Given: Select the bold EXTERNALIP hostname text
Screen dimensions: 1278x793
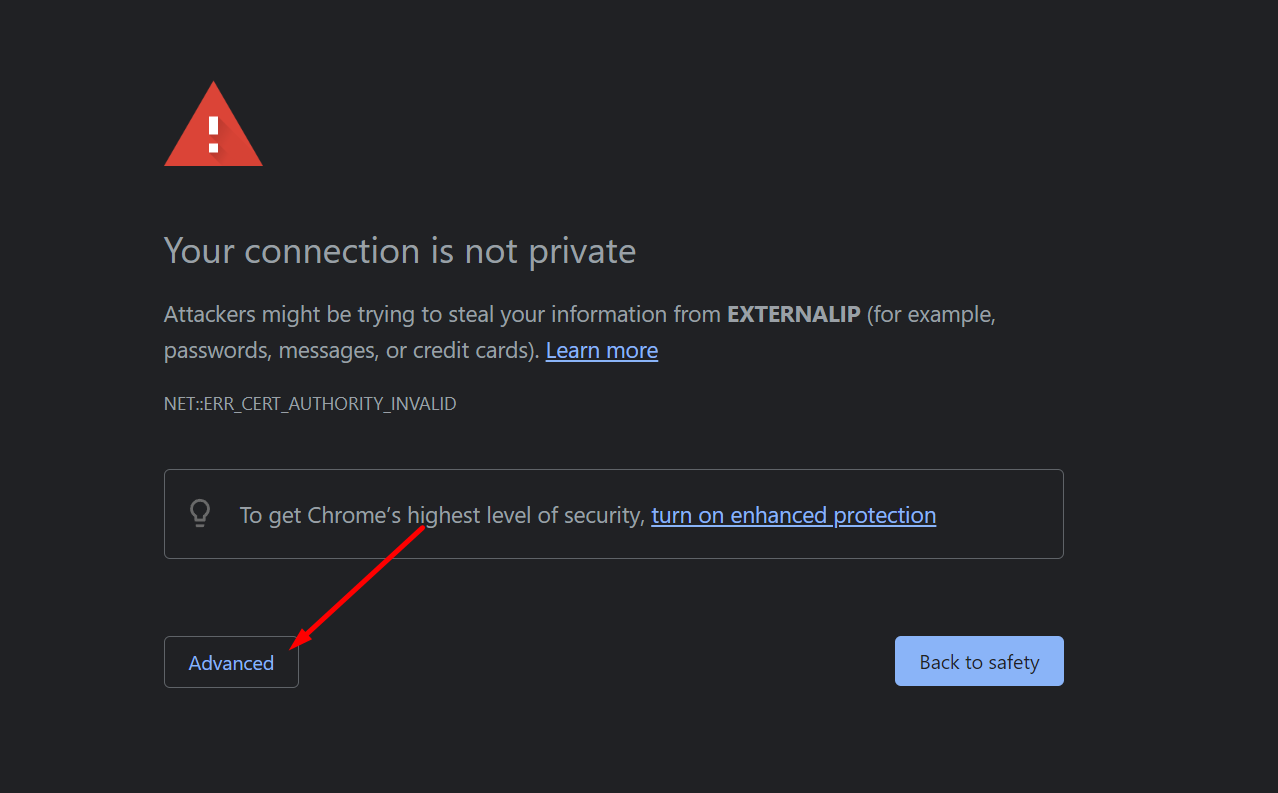Looking at the screenshot, I should click(x=794, y=314).
